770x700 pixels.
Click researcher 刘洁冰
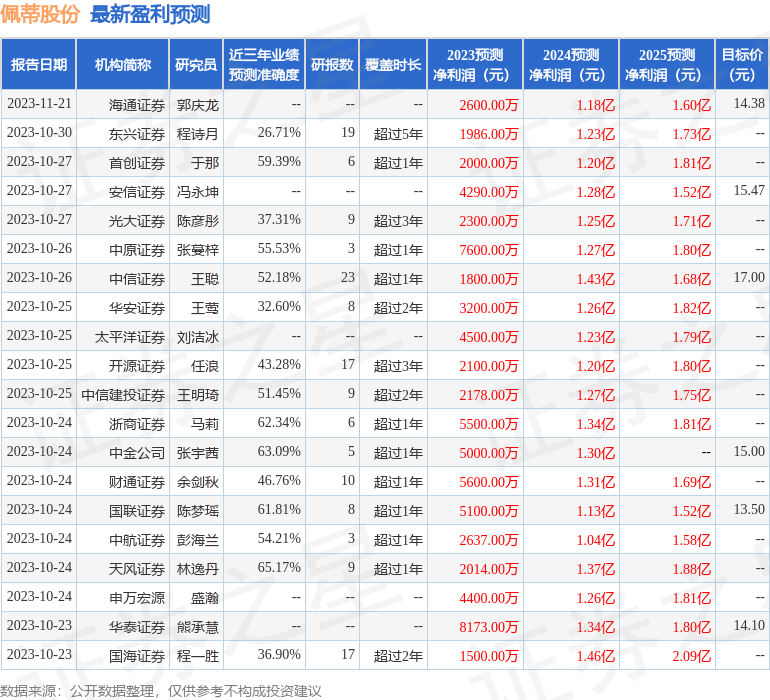click(x=197, y=337)
